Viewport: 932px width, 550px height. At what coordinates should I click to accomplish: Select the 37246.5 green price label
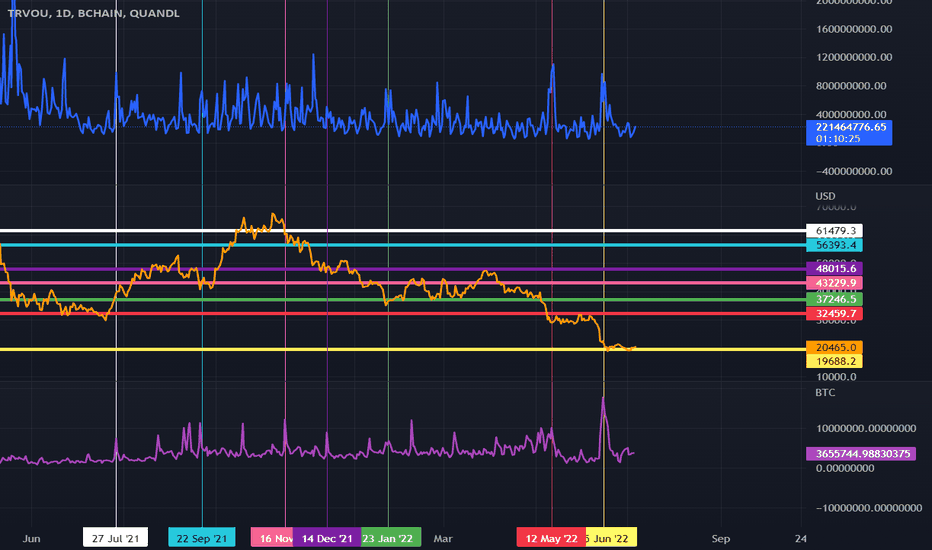tap(835, 299)
